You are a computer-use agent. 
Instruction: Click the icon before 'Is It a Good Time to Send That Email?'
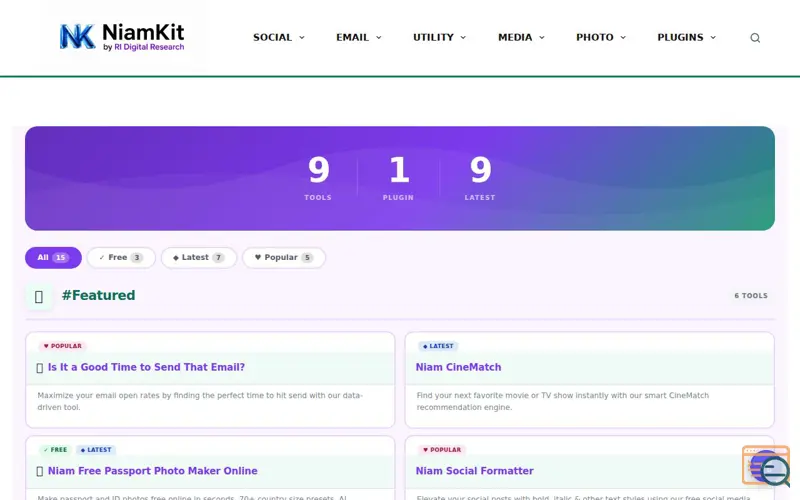coord(40,368)
